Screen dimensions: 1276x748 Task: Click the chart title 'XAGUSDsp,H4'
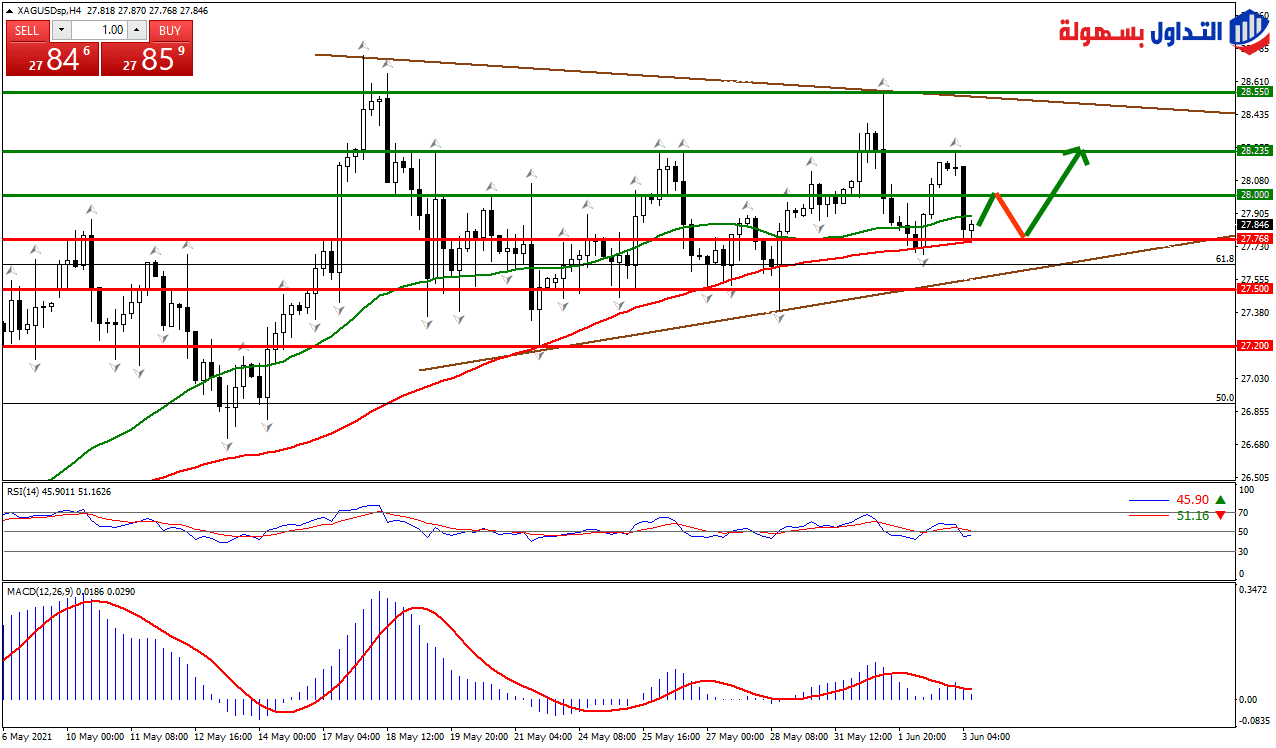[x=51, y=10]
